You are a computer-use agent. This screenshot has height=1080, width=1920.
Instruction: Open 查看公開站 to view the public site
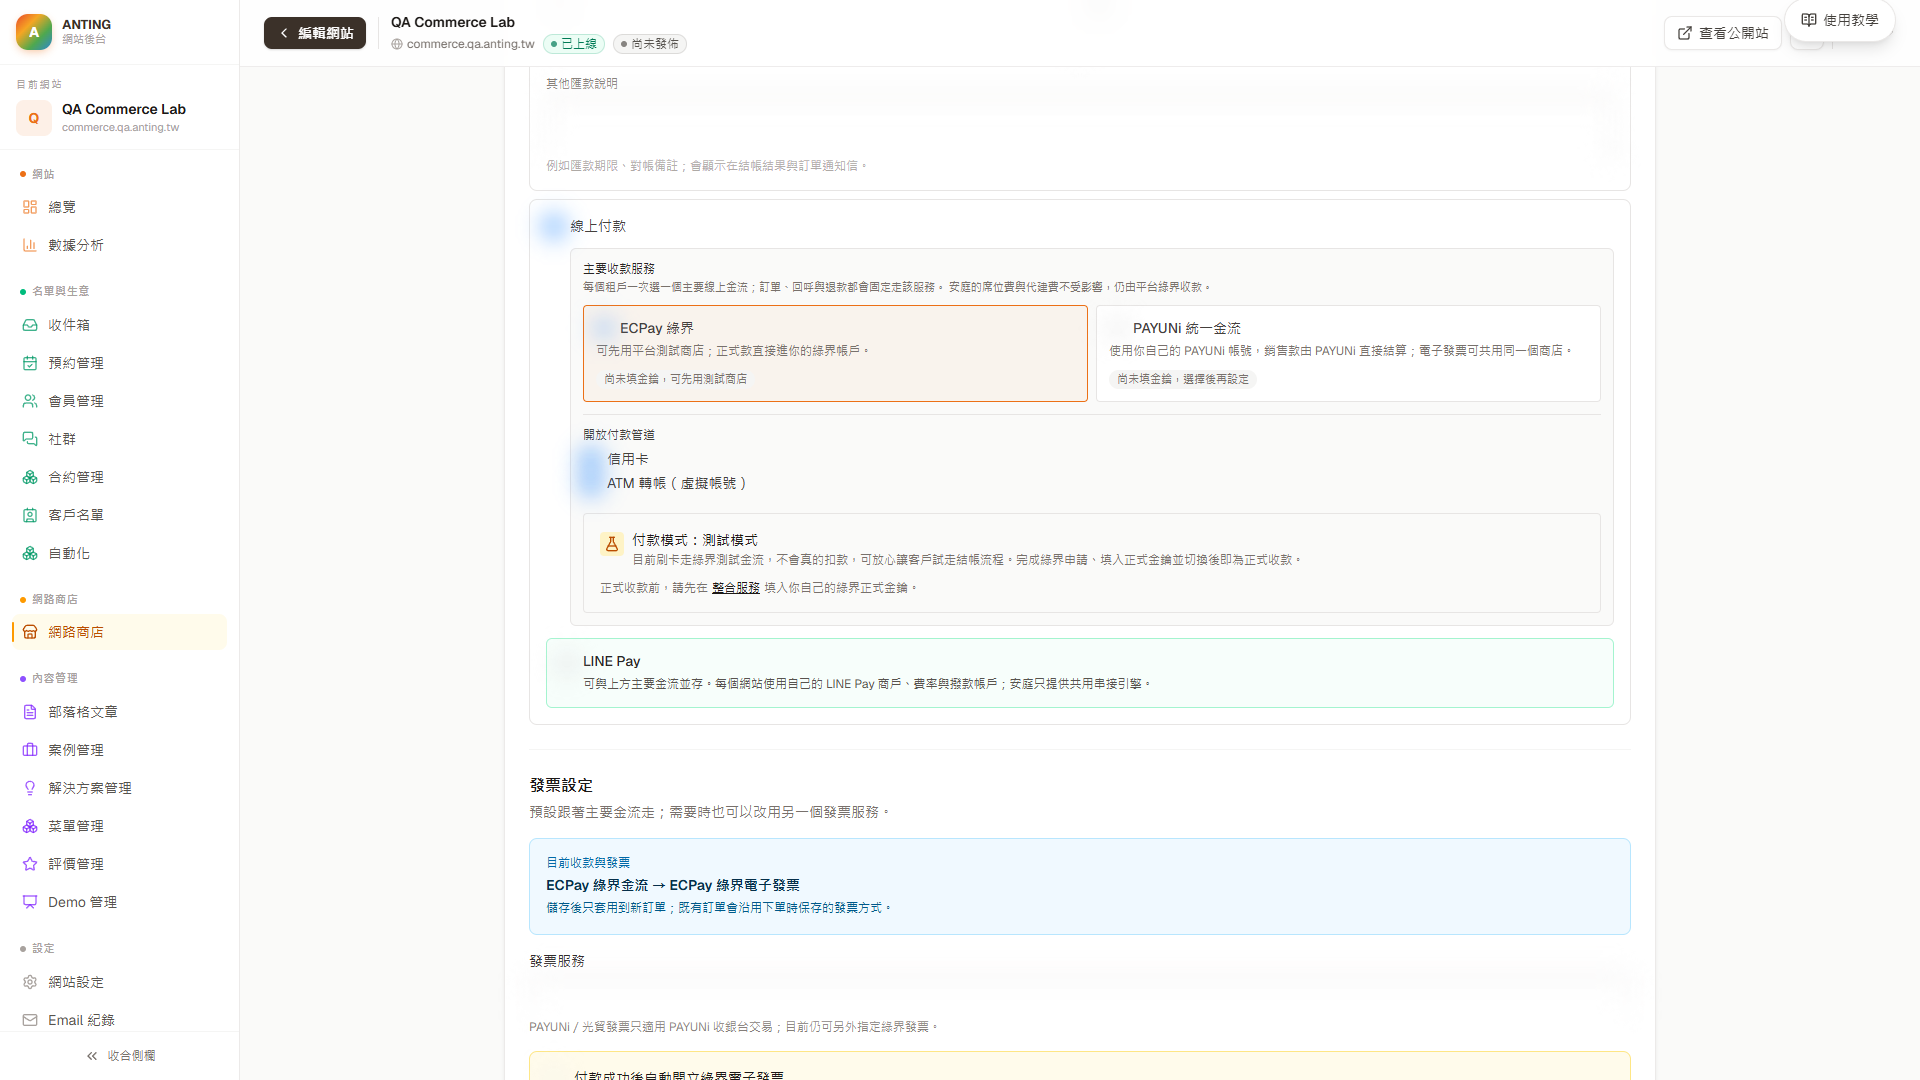click(1723, 33)
